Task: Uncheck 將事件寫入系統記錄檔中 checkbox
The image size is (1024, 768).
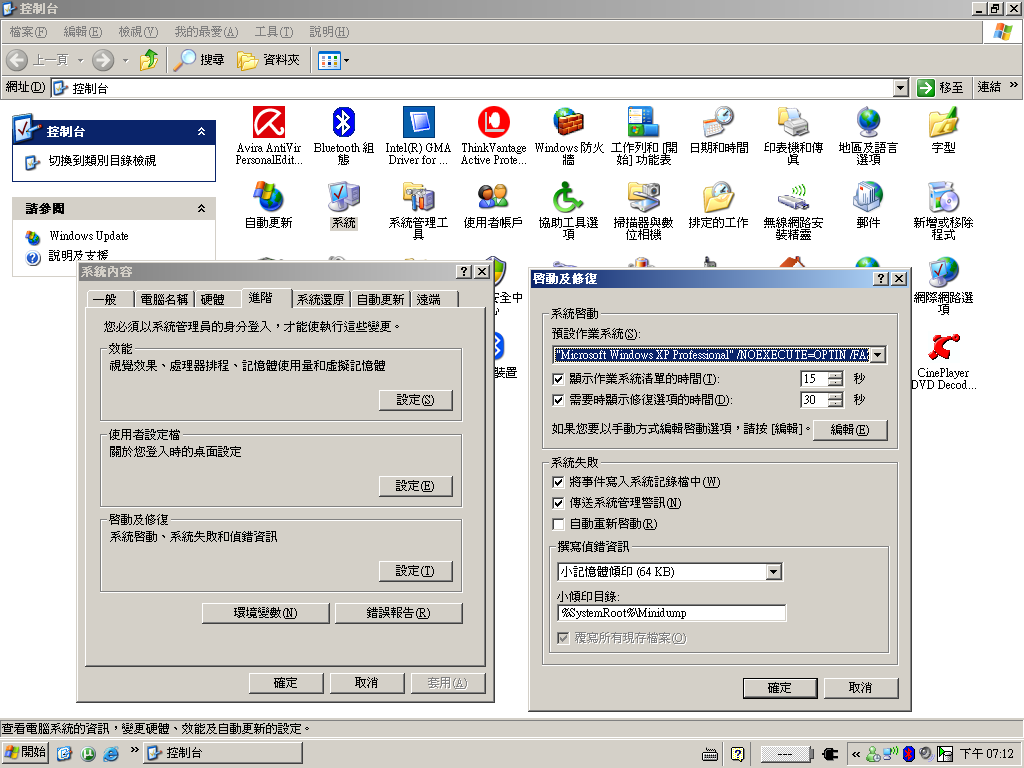Action: (558, 482)
